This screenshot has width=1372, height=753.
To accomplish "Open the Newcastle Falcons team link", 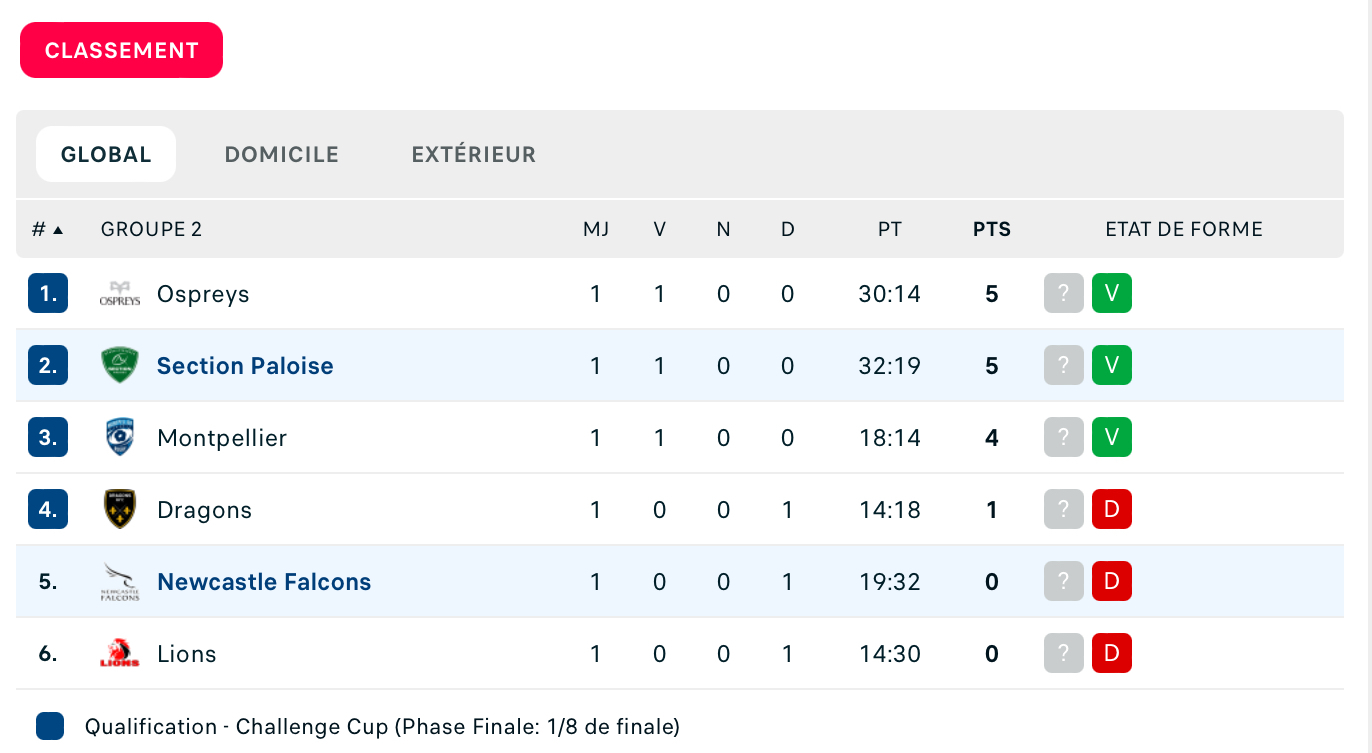I will (264, 582).
